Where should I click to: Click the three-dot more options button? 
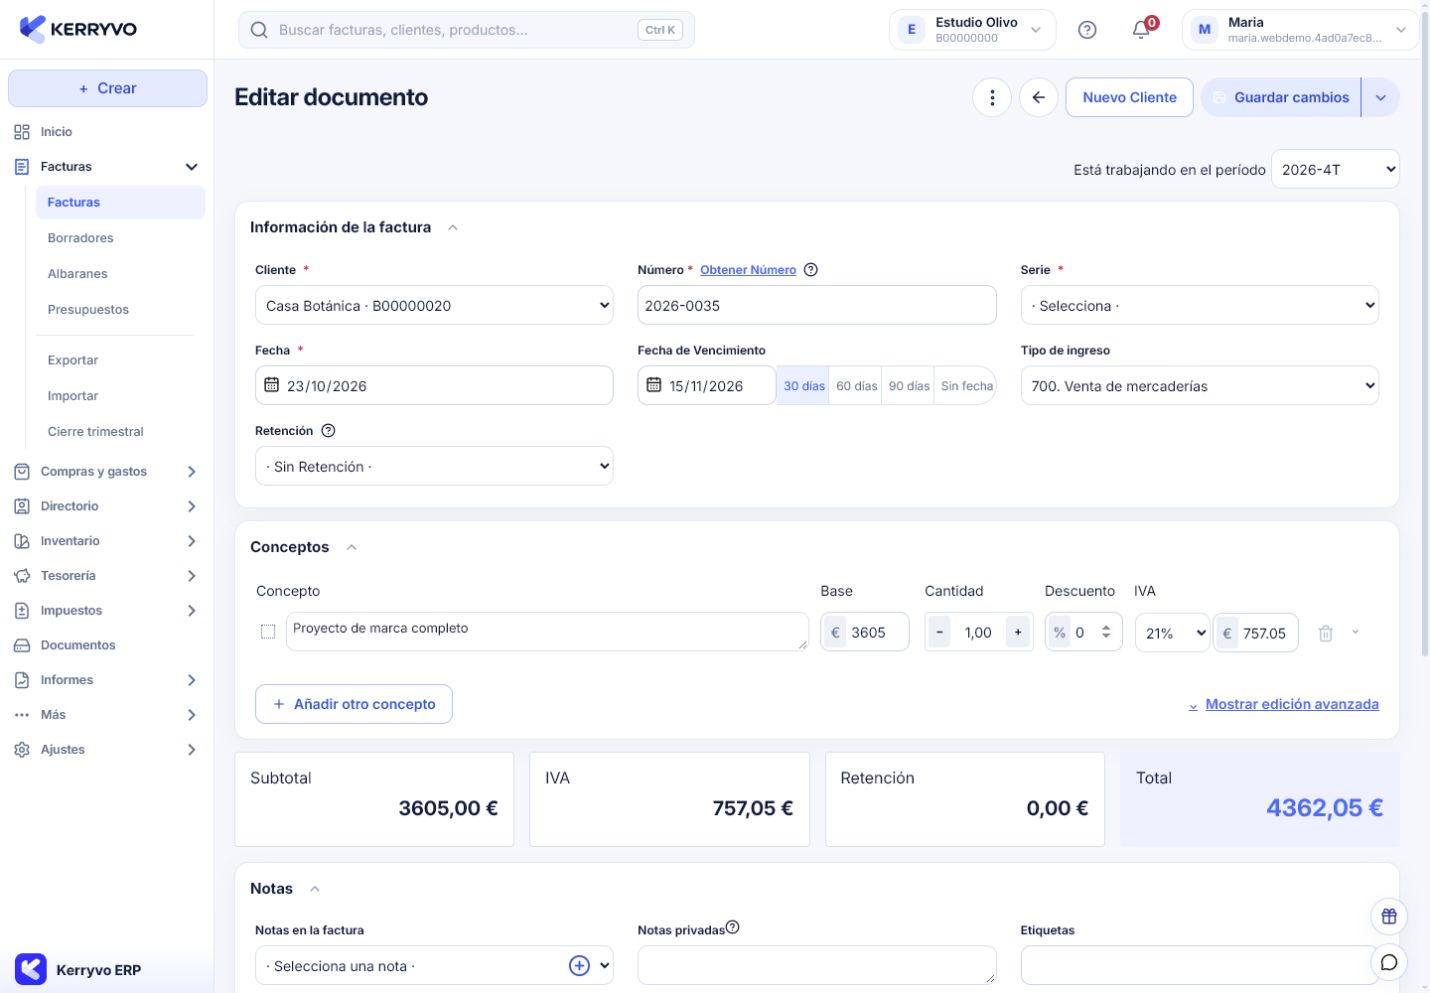992,97
